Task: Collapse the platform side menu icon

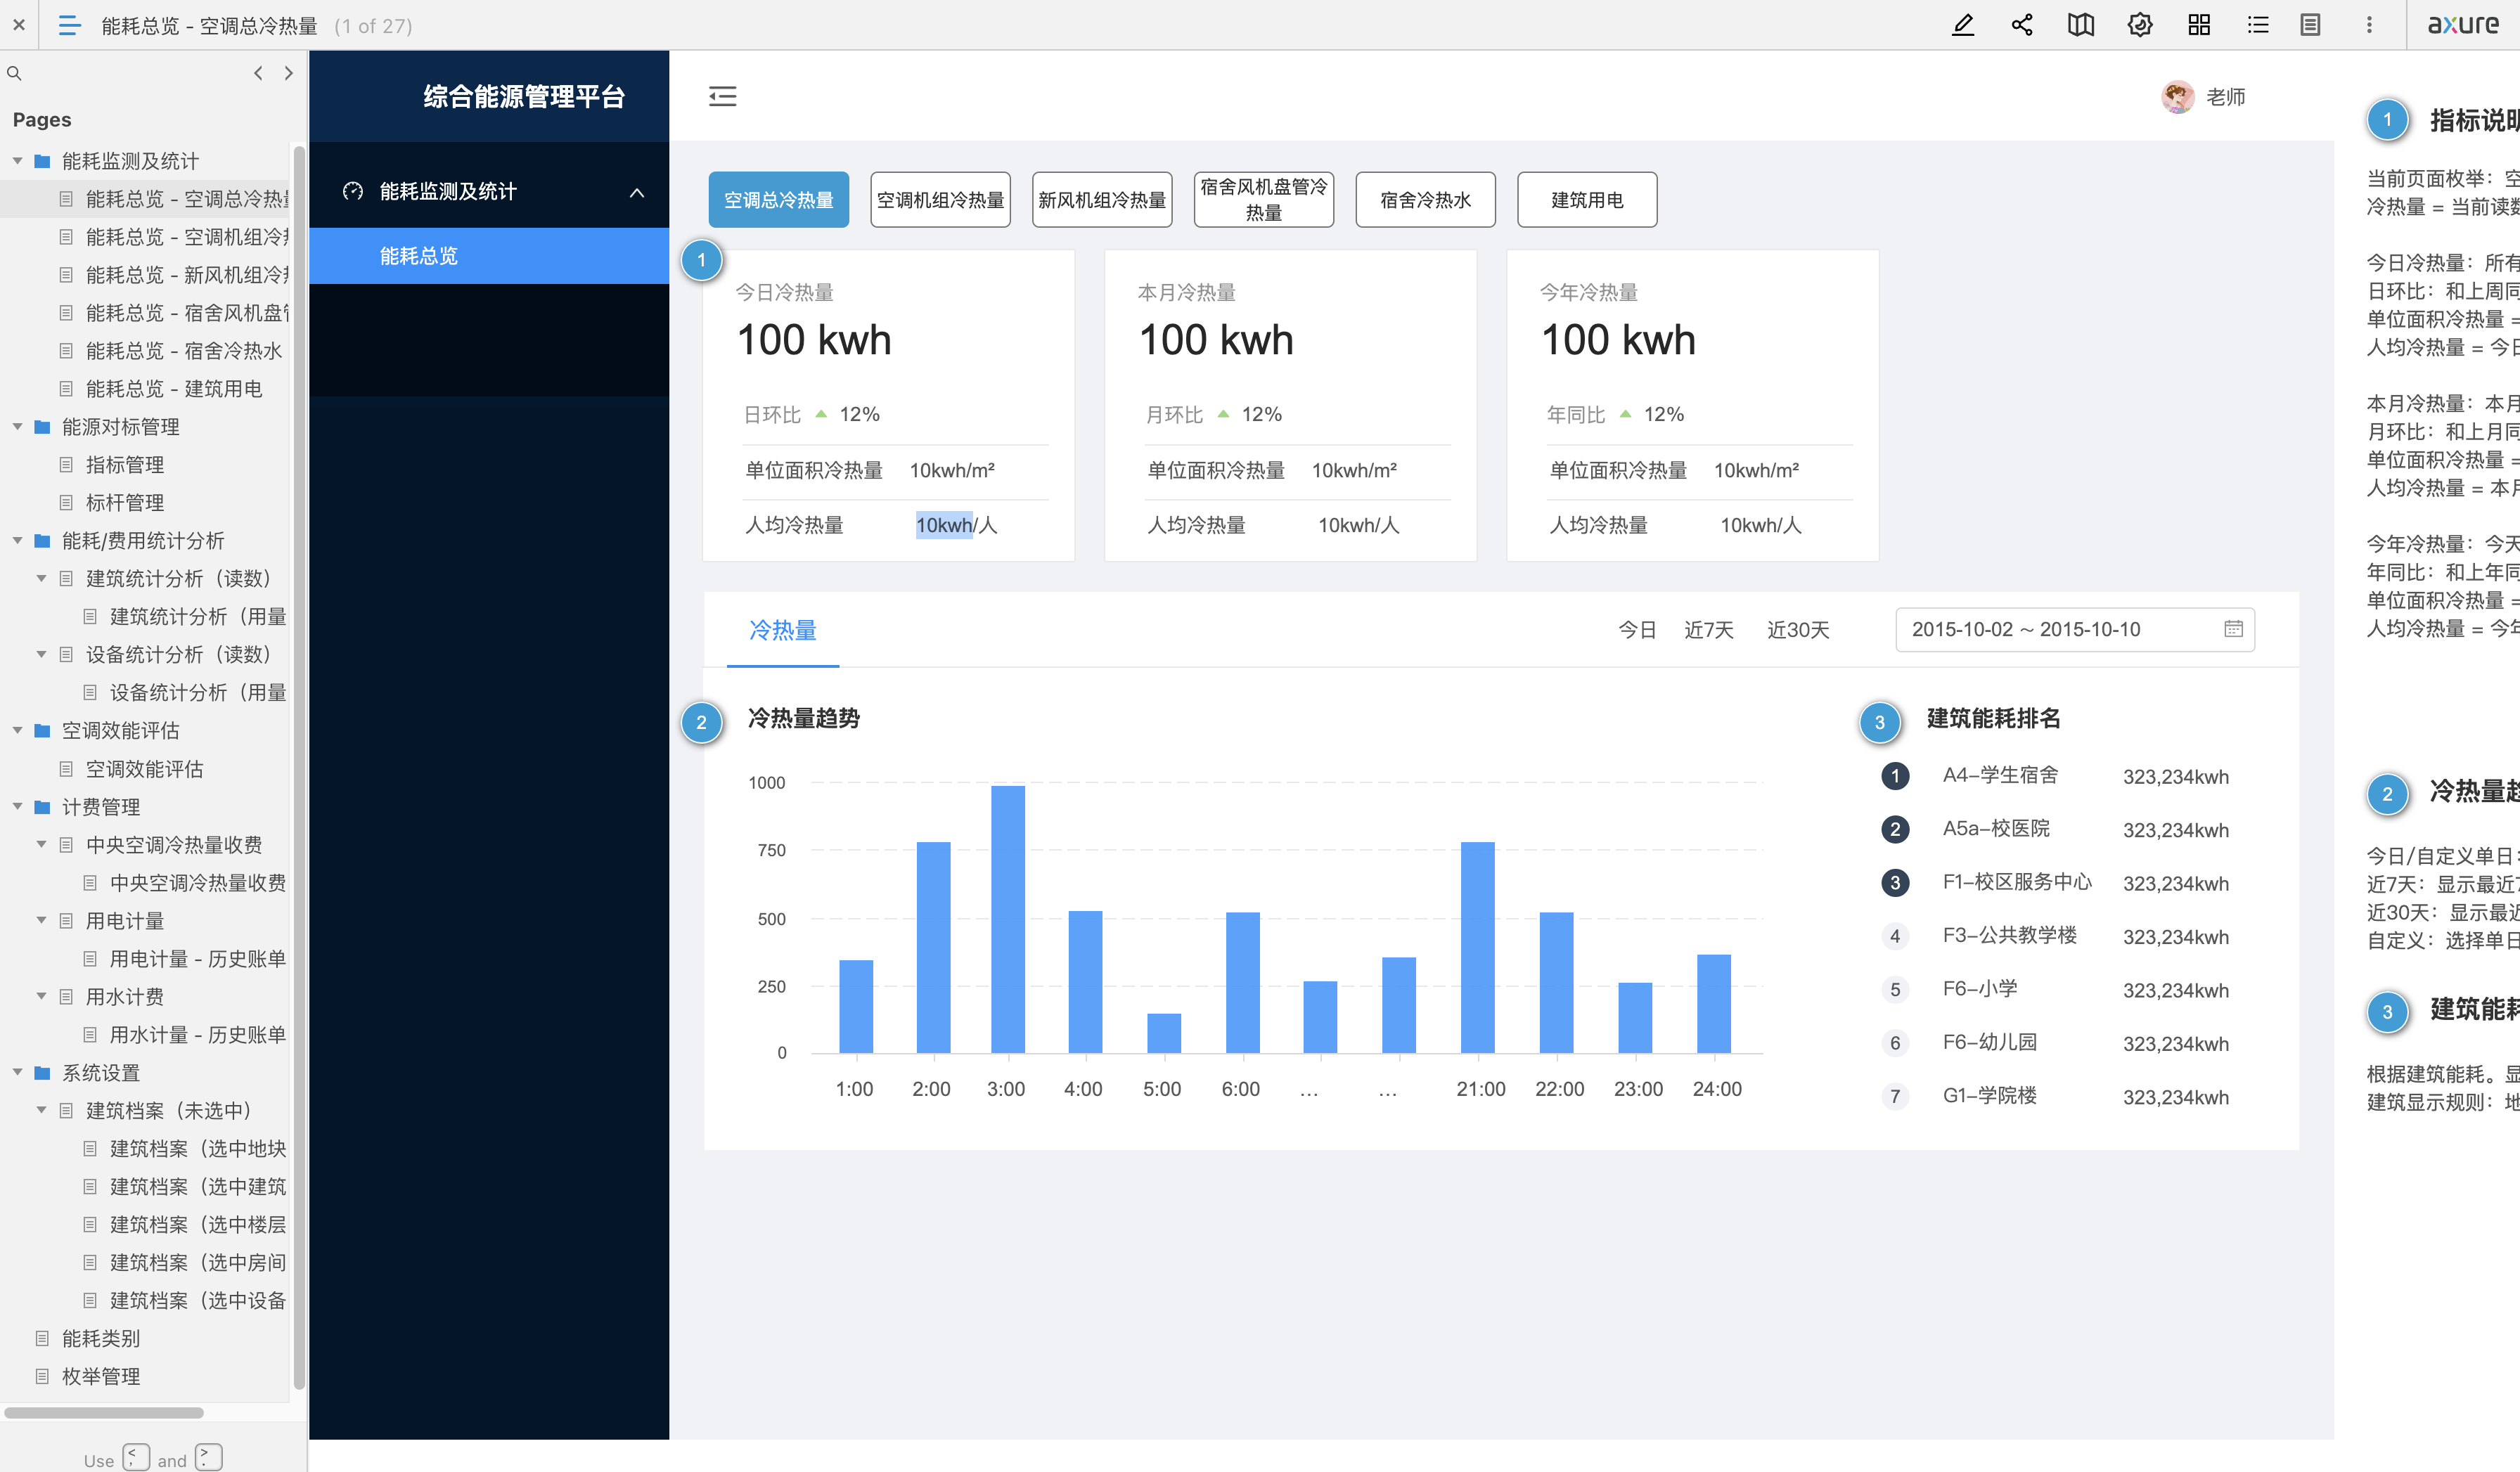Action: point(722,96)
